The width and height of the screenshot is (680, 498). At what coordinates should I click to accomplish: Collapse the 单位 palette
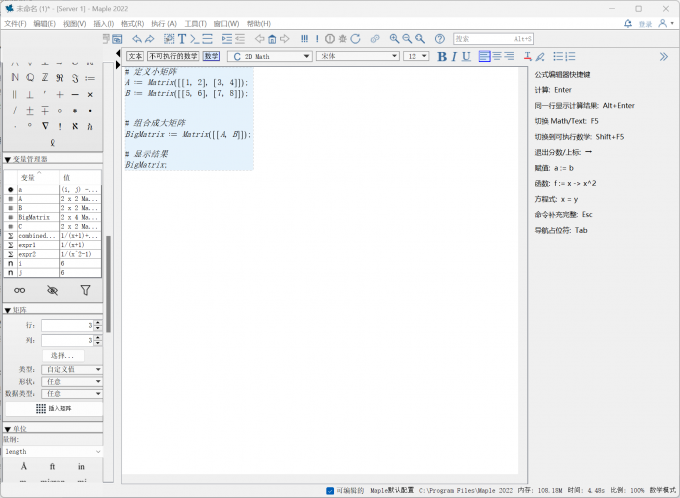(x=7, y=429)
